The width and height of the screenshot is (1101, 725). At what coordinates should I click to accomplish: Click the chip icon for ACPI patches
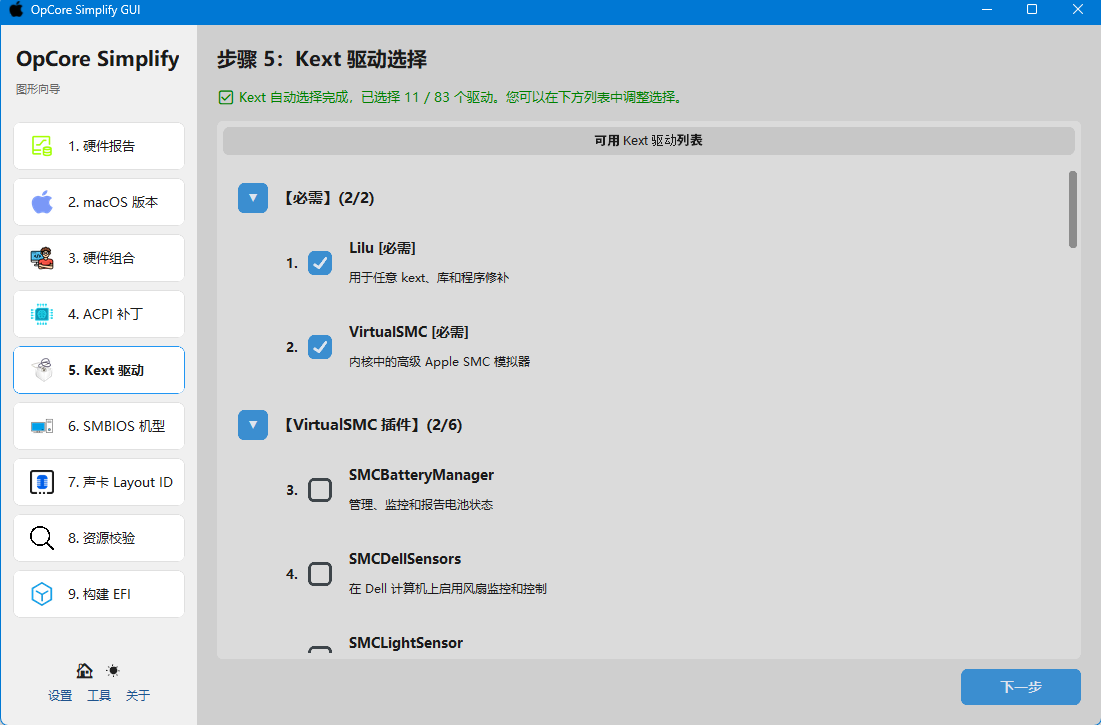pos(41,314)
